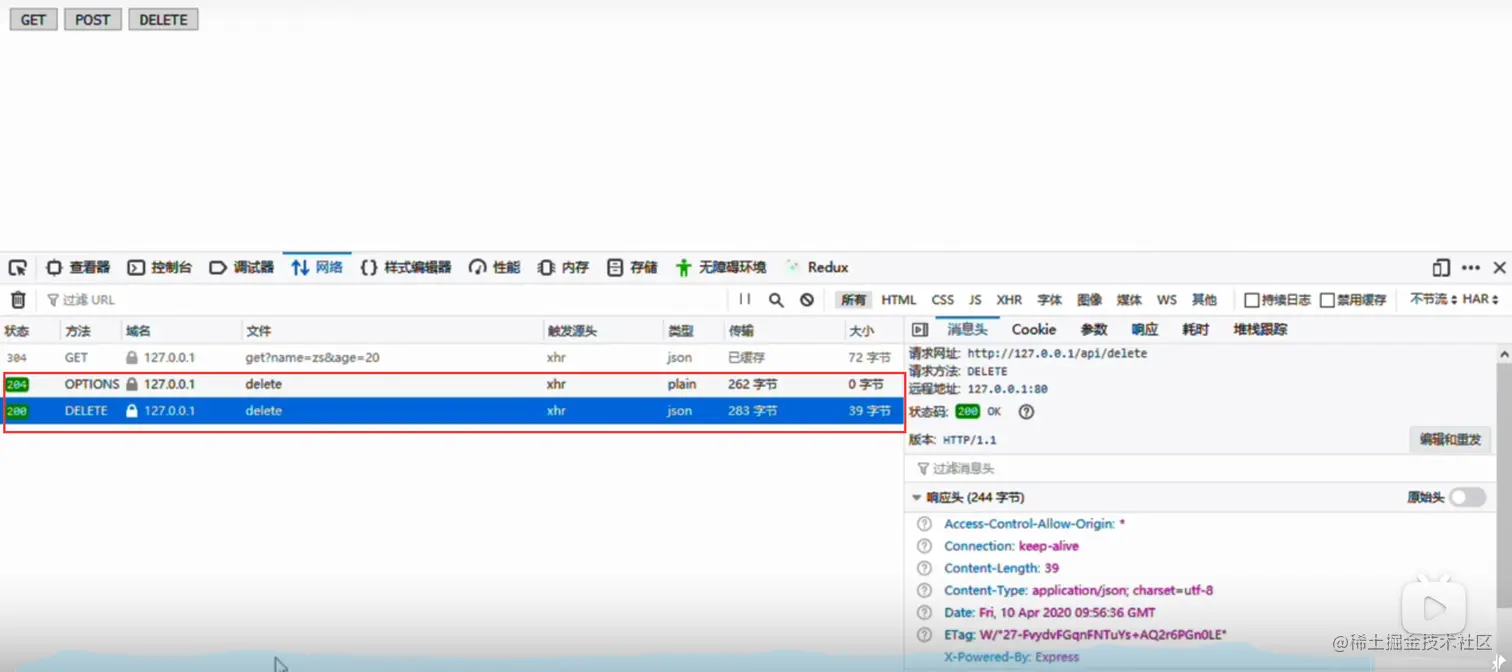Viewport: 1512px width, 672px height.
Task: Activate the element picker icon
Action: pos(18,268)
